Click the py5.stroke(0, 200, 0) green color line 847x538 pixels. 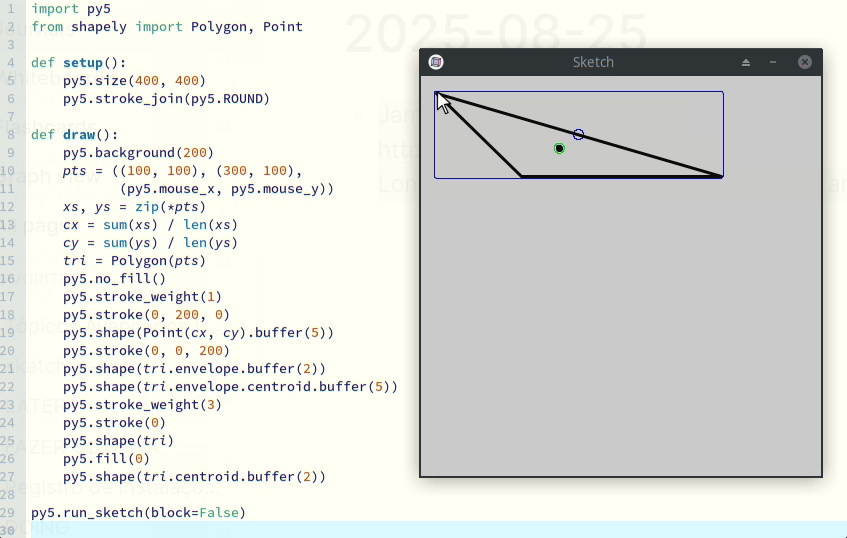[140, 315]
